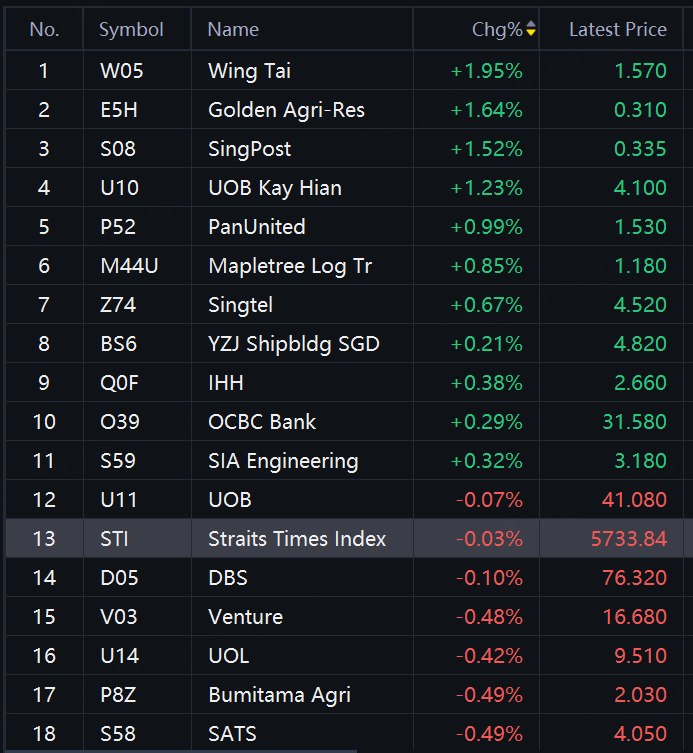693x753 pixels.
Task: Sort by the Chg% sort arrow icon
Action: coord(531,28)
